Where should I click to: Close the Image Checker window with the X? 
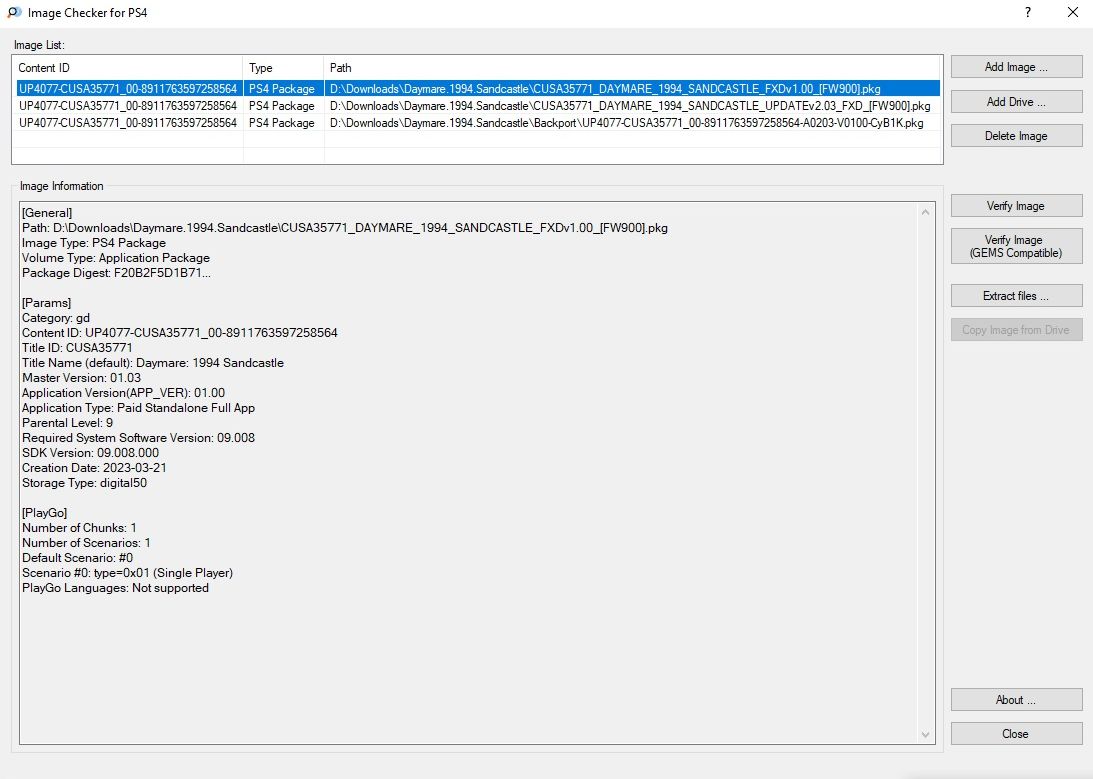click(x=1073, y=13)
